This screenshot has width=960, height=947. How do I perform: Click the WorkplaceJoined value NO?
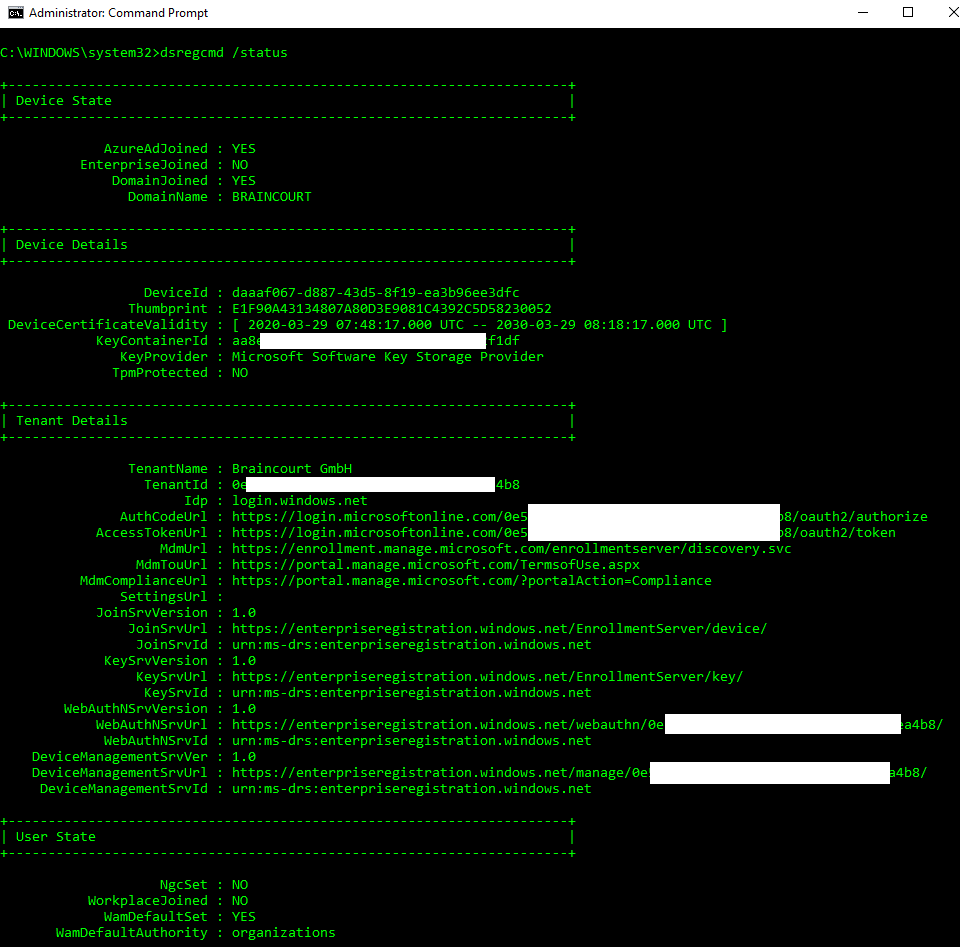point(240,900)
